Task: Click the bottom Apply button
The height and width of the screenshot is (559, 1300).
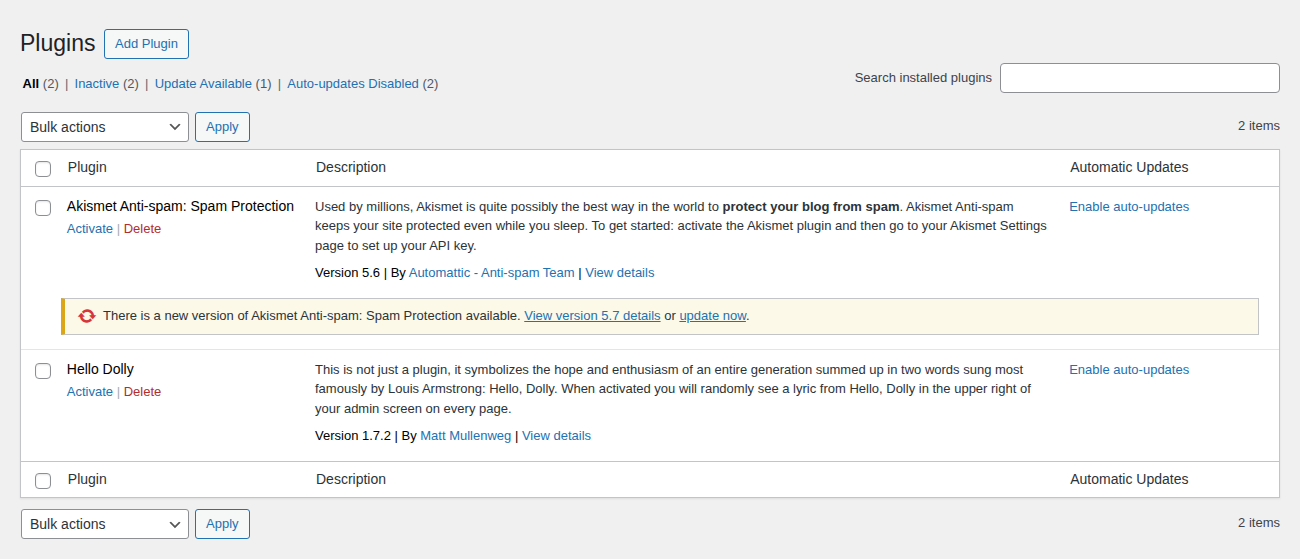Action: click(x=222, y=524)
